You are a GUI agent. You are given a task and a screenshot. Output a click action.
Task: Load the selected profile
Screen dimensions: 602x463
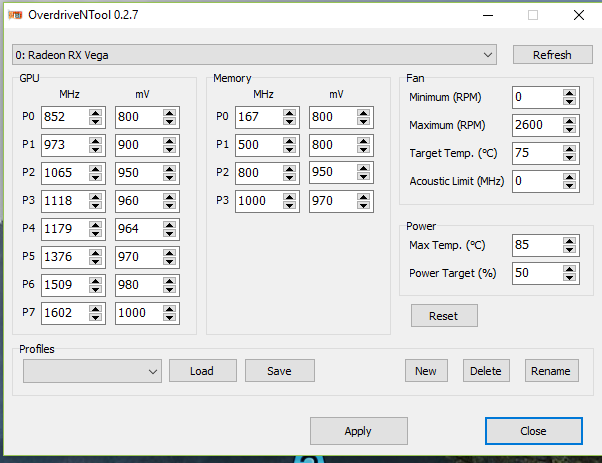pyautogui.click(x=203, y=371)
